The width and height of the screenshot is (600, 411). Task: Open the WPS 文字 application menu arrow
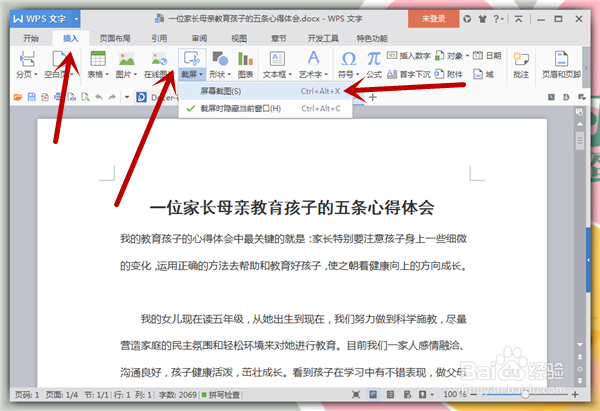(76, 18)
